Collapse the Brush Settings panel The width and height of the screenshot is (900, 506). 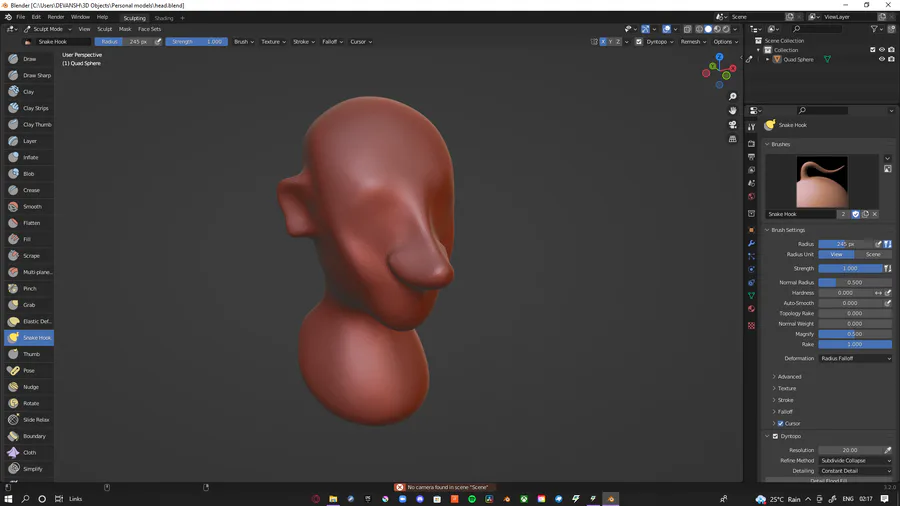pyautogui.click(x=788, y=230)
